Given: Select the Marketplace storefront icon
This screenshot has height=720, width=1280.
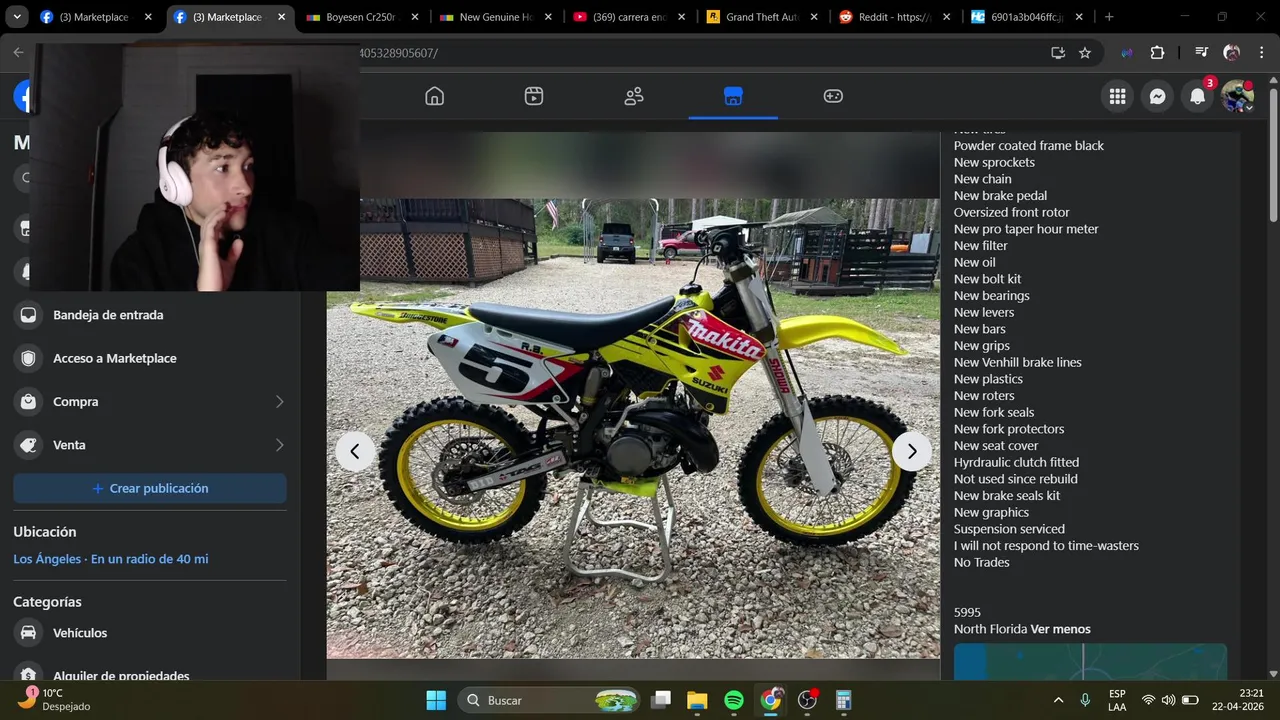Looking at the screenshot, I should click(x=733, y=96).
